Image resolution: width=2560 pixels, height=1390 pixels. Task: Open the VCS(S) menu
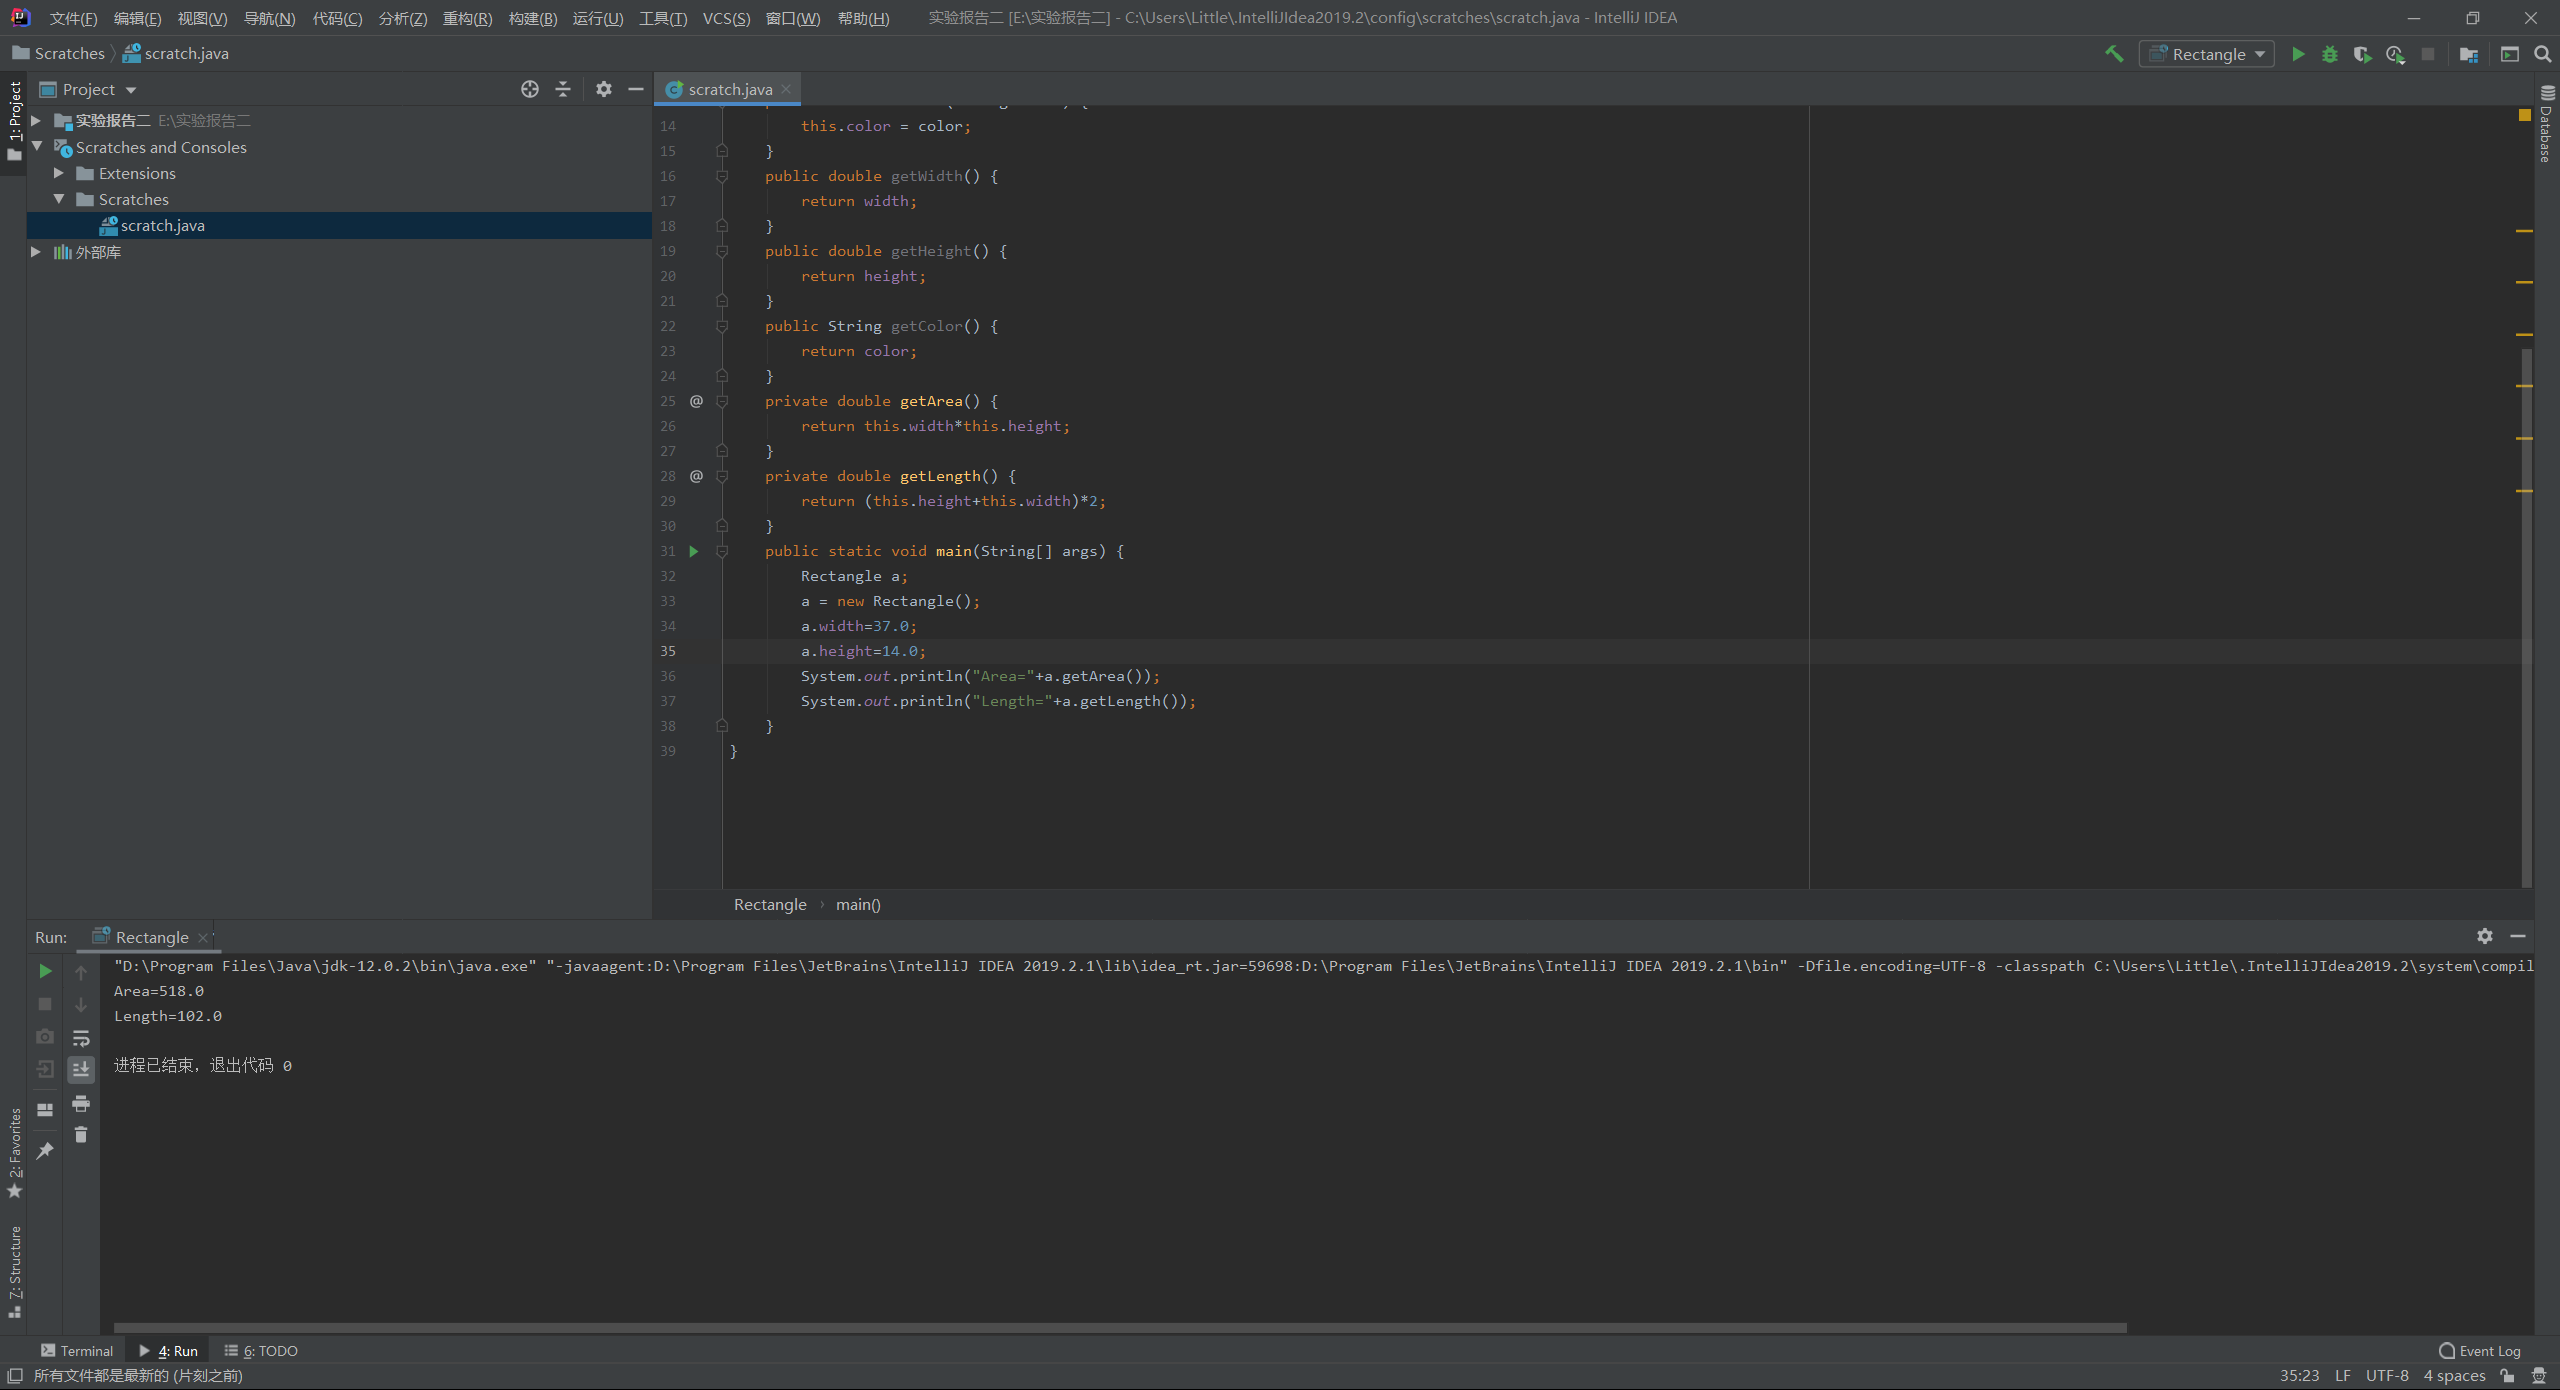tap(726, 18)
